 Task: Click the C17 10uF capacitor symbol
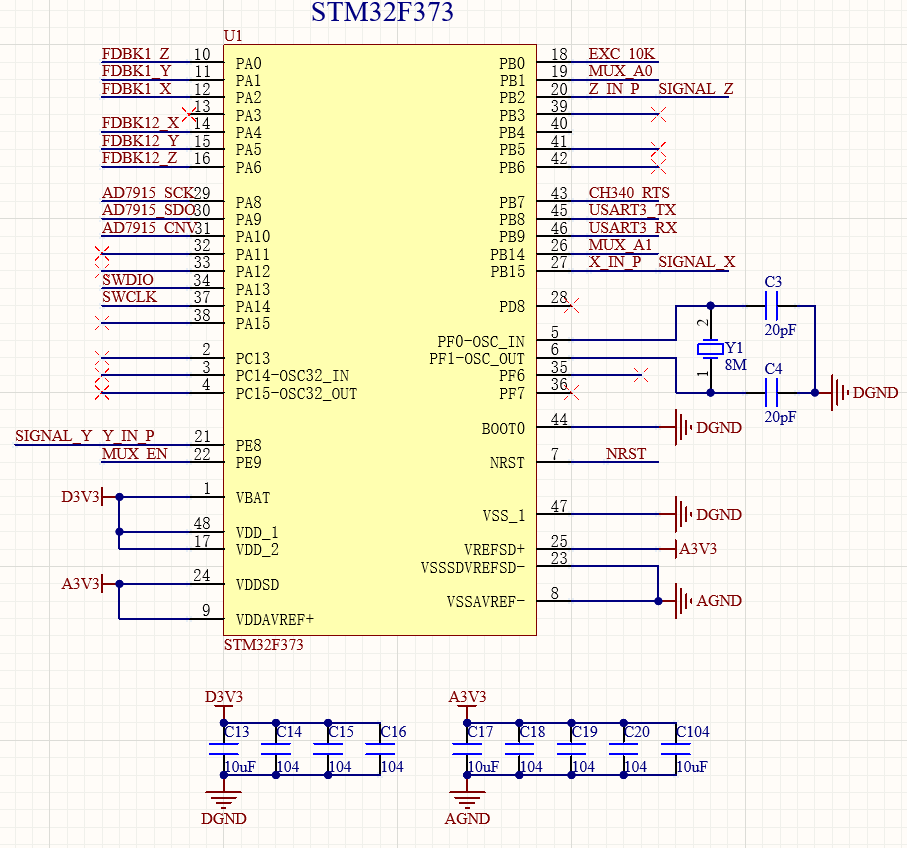coord(467,749)
